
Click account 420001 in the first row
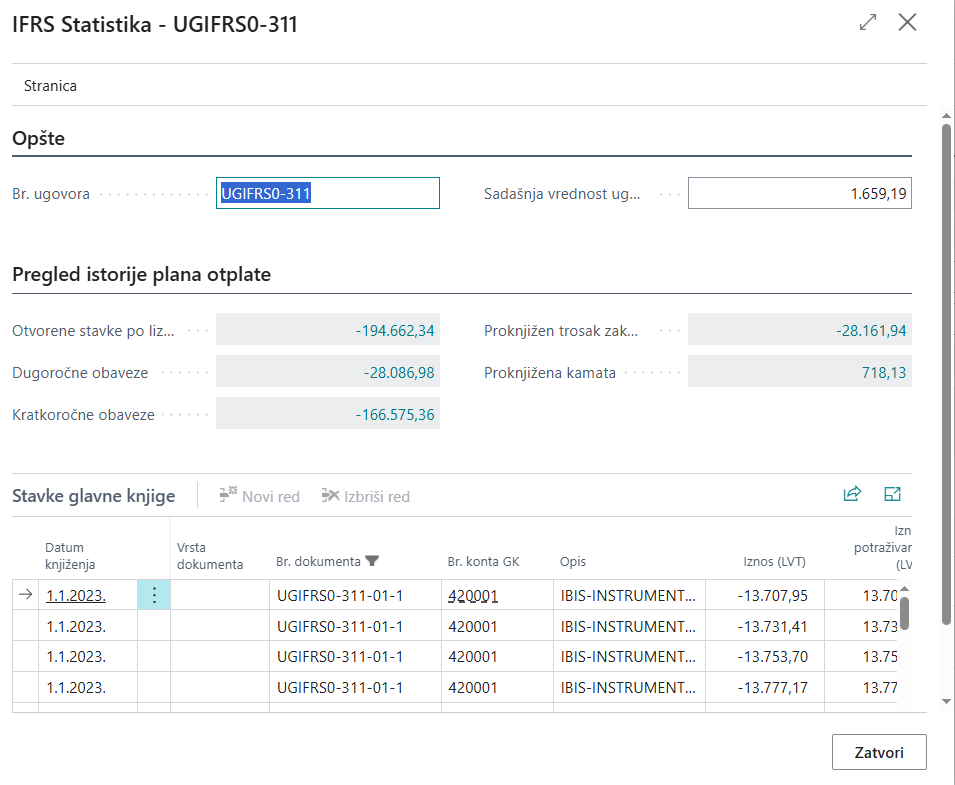tap(473, 596)
